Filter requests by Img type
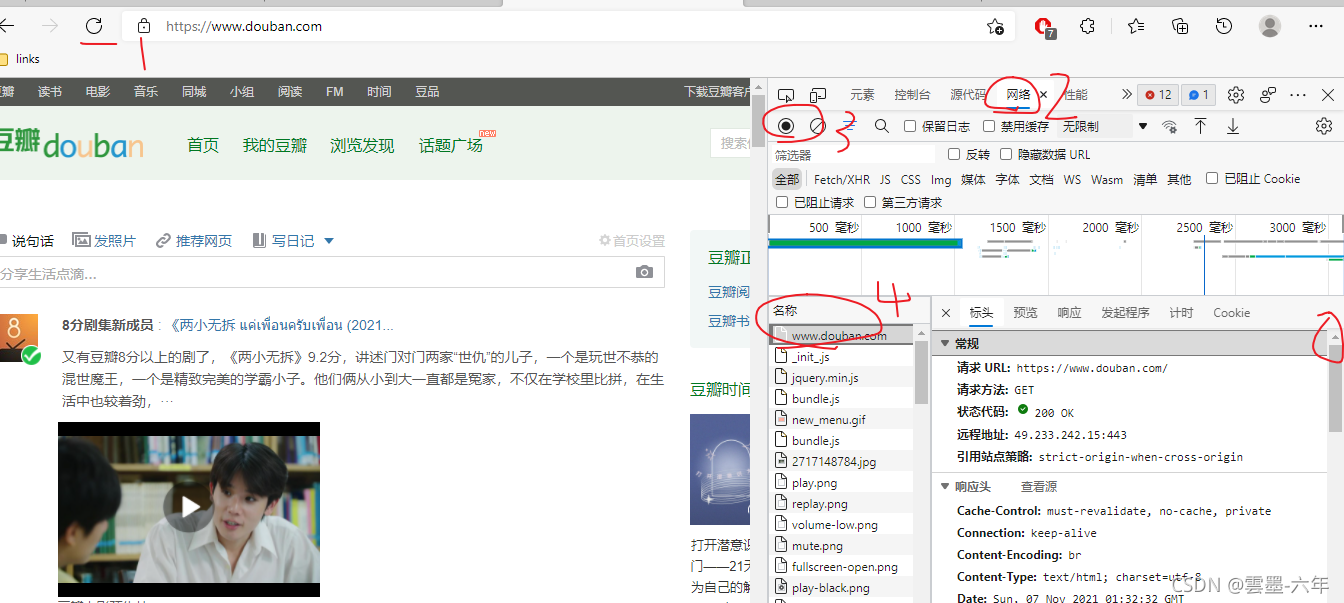1344x603 pixels. point(941,179)
